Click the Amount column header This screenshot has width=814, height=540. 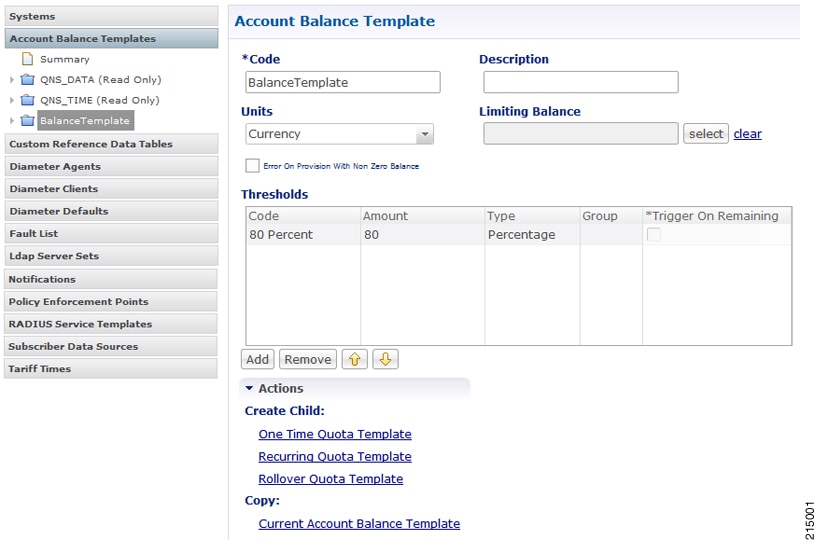click(x=423, y=216)
